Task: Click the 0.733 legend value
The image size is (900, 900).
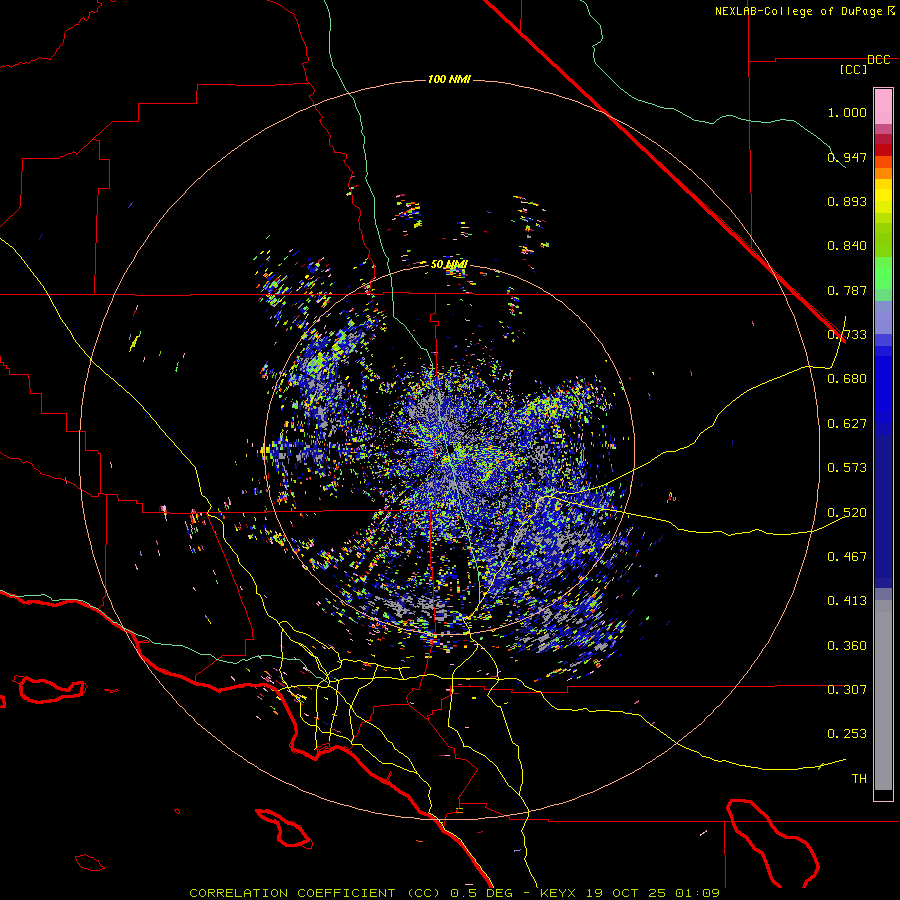Action: [847, 335]
